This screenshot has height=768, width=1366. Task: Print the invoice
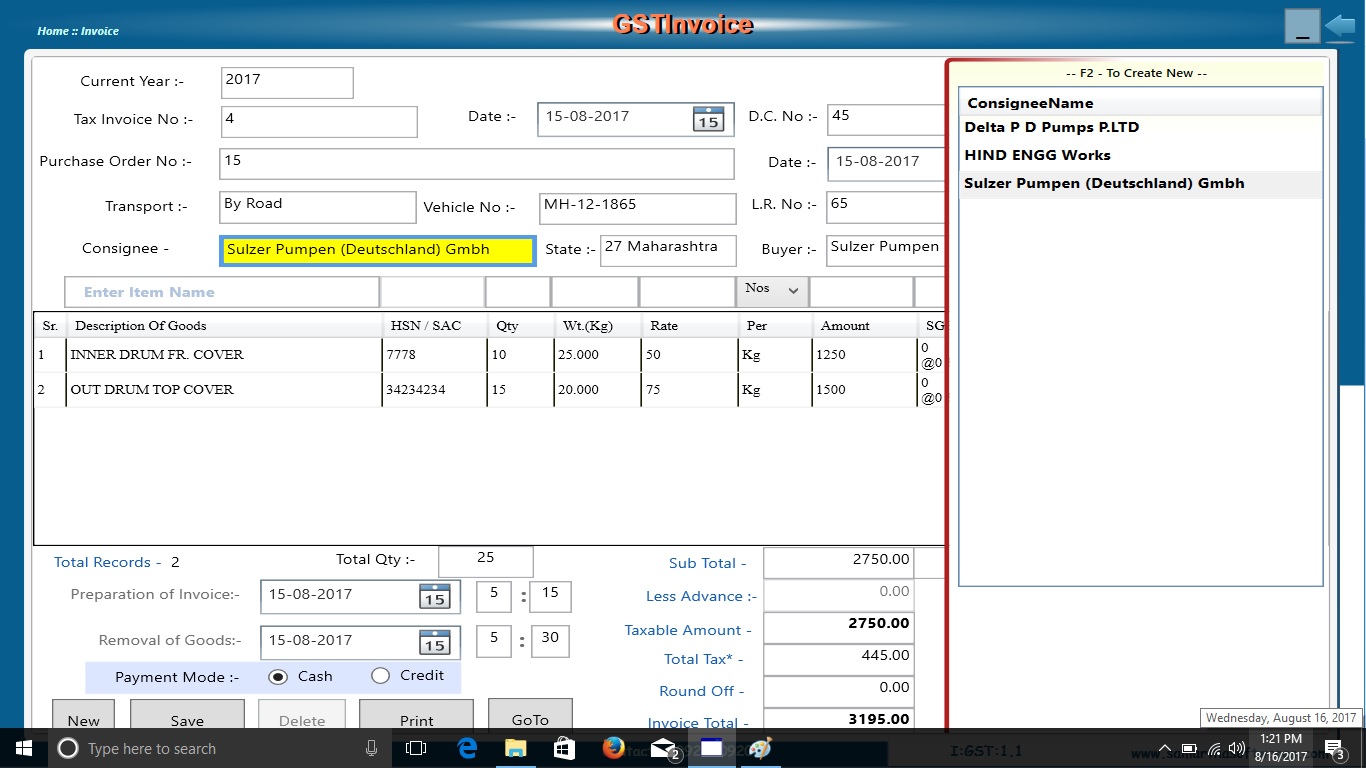tap(416, 716)
